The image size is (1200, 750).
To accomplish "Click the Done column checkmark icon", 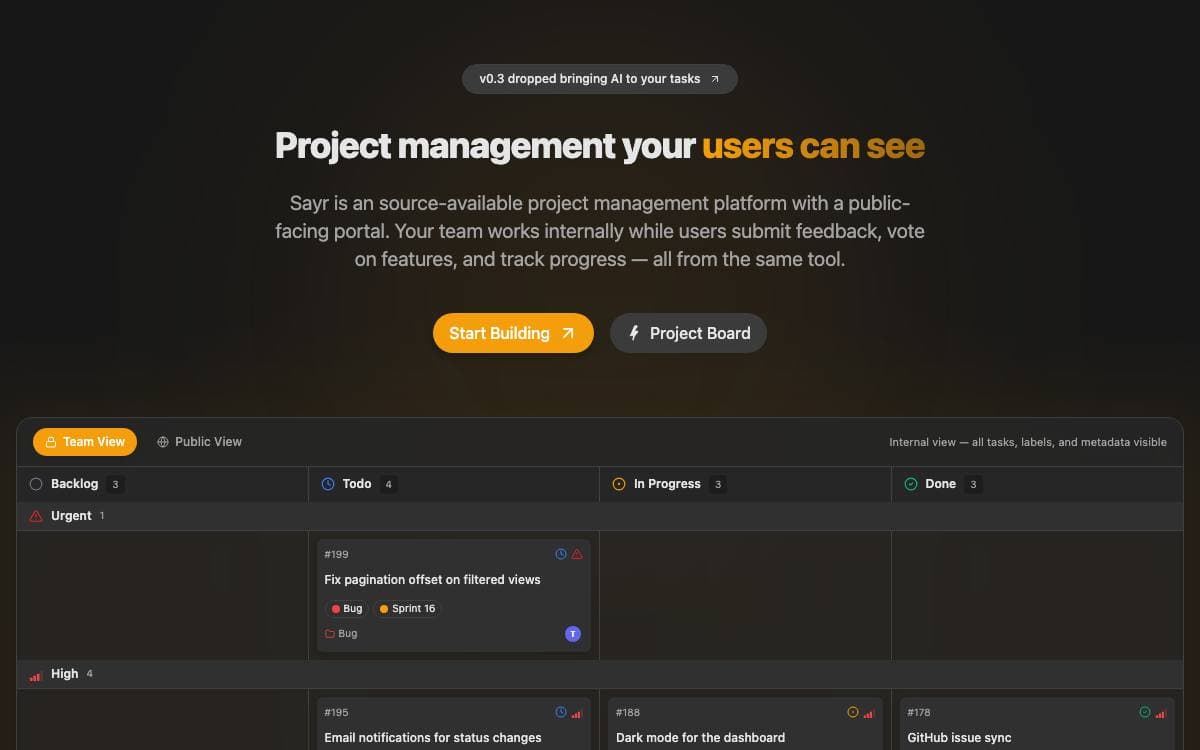I will [x=911, y=484].
